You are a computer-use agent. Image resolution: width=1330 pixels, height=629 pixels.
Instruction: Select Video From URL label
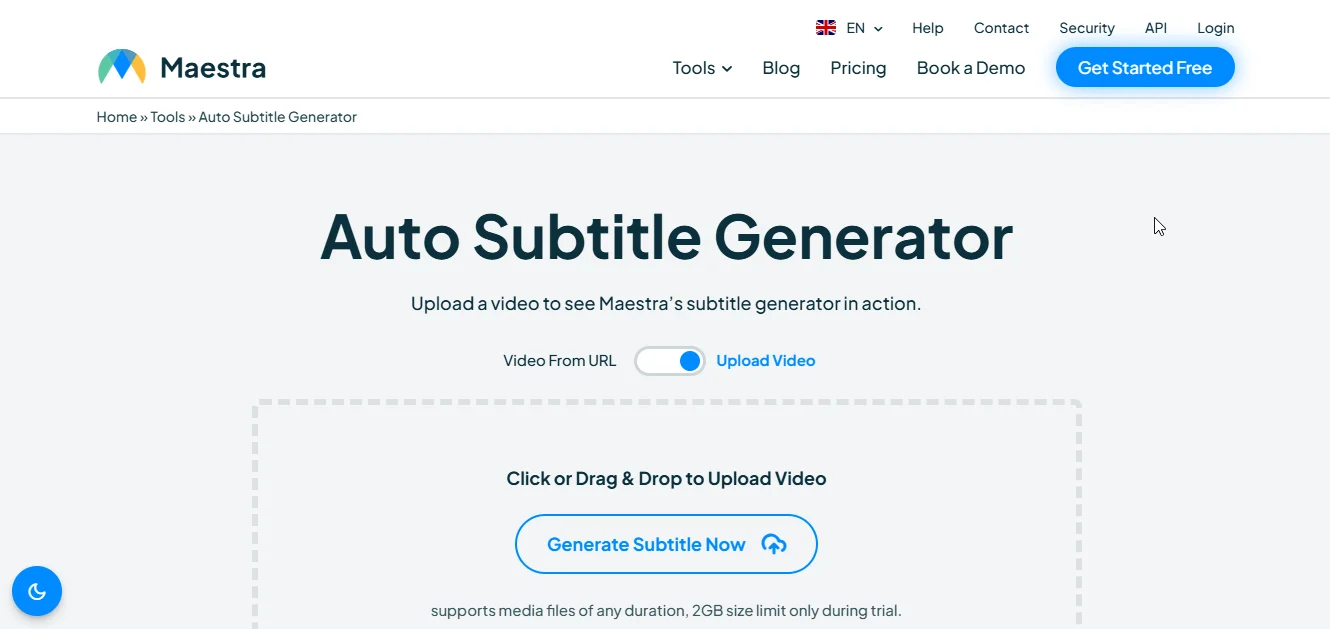click(560, 361)
